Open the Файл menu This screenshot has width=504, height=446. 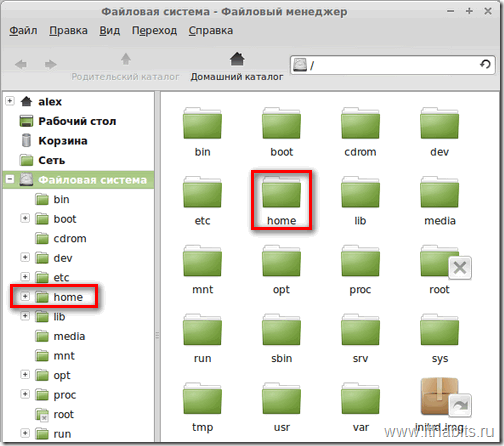coord(23,31)
